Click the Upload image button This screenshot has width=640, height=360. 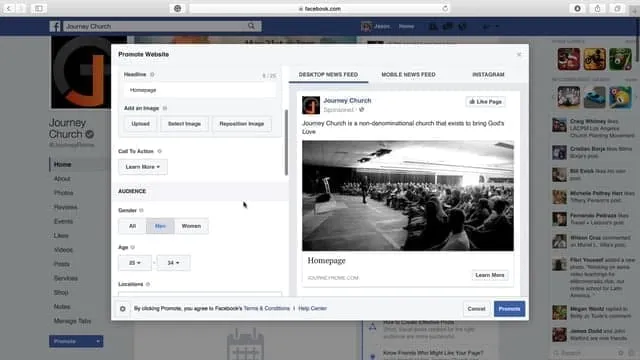click(140, 124)
